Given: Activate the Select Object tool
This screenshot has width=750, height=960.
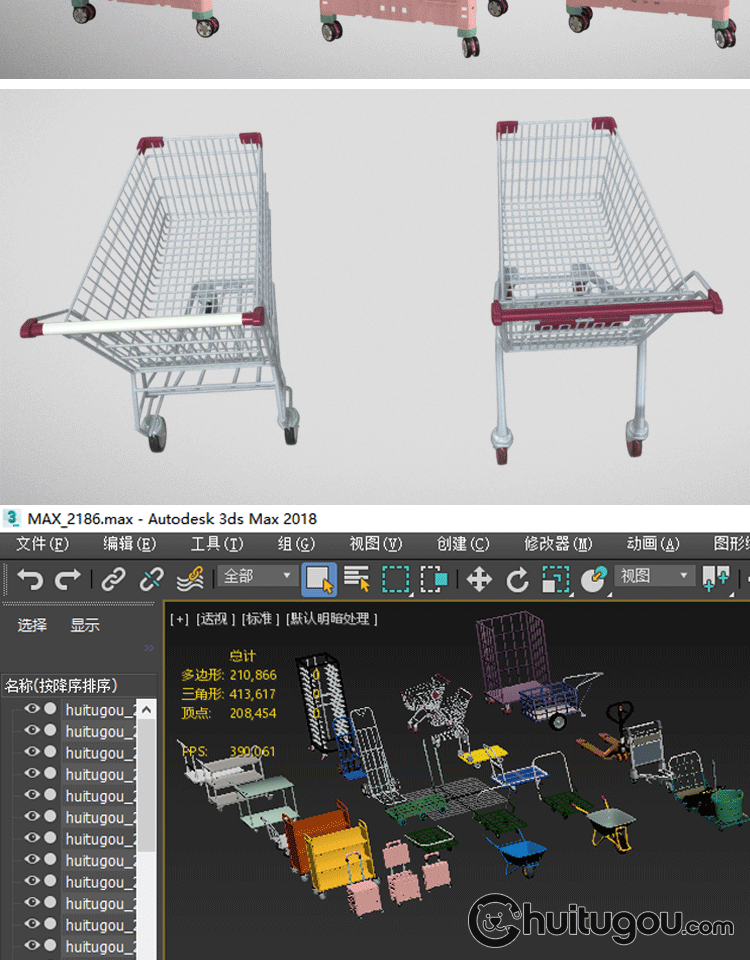Looking at the screenshot, I should 319,579.
